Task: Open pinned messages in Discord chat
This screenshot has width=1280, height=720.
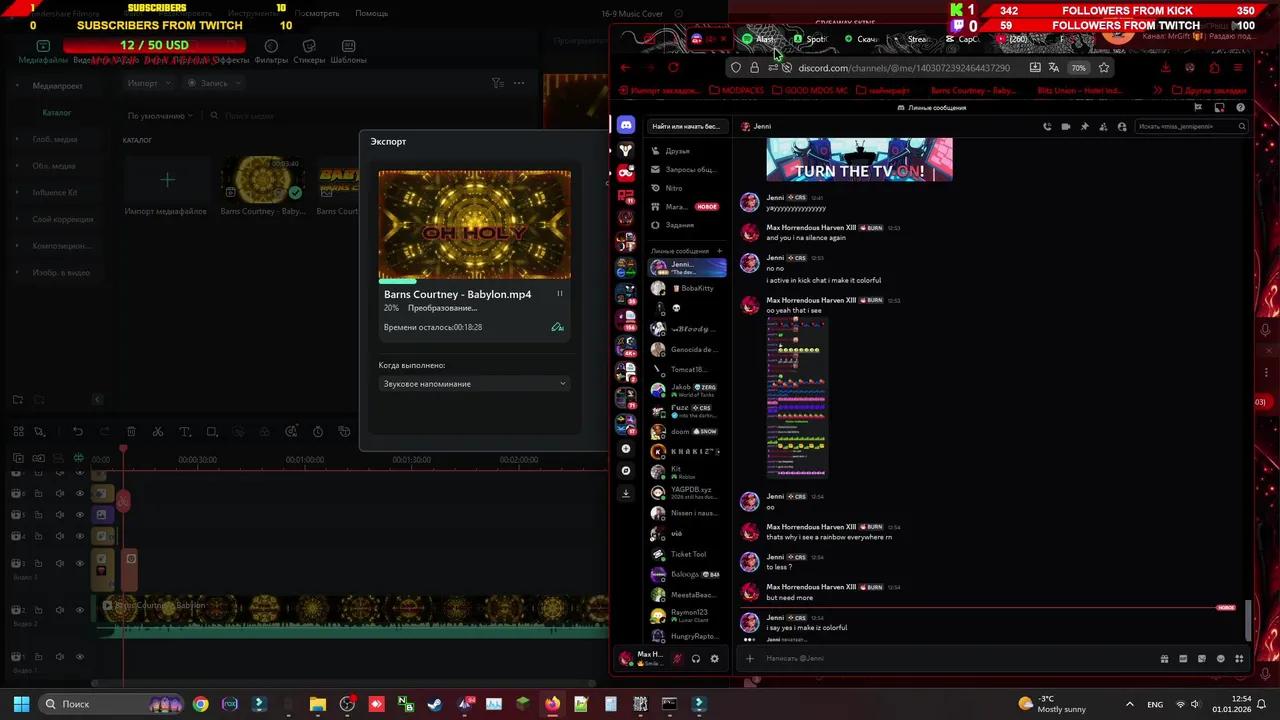Action: [1084, 127]
